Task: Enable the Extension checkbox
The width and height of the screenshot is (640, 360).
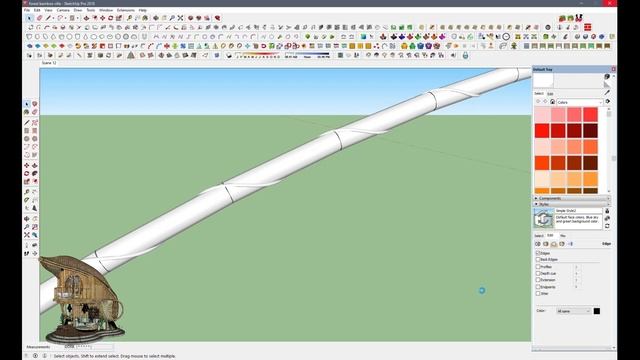Action: point(538,280)
